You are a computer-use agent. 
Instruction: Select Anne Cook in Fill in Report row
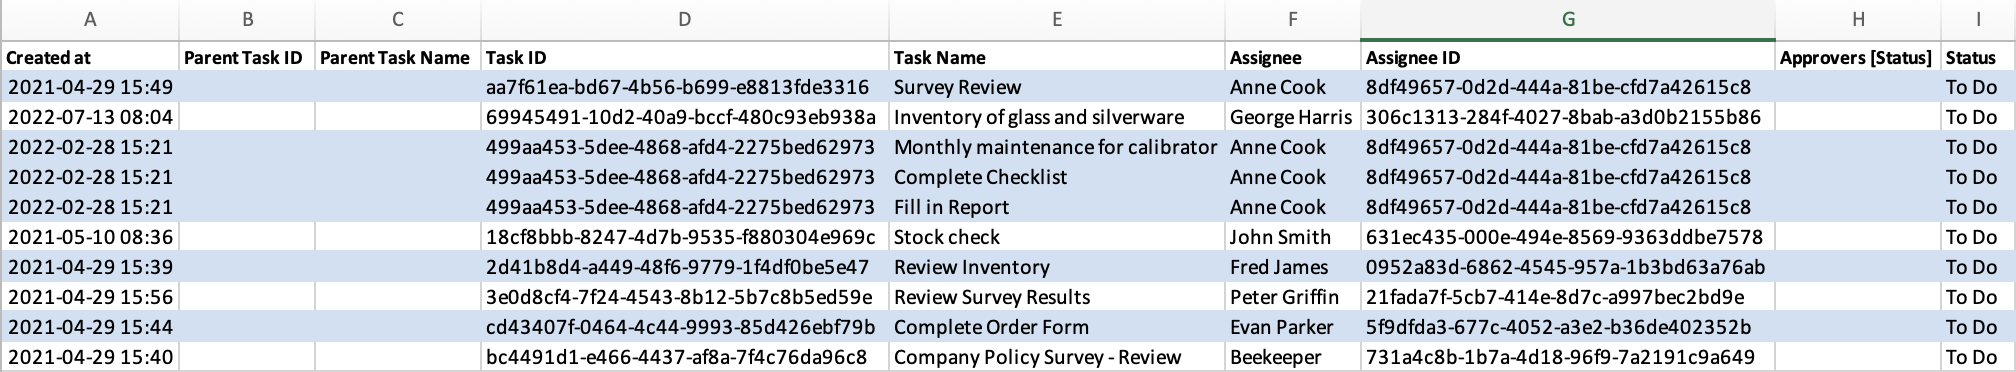(1293, 207)
